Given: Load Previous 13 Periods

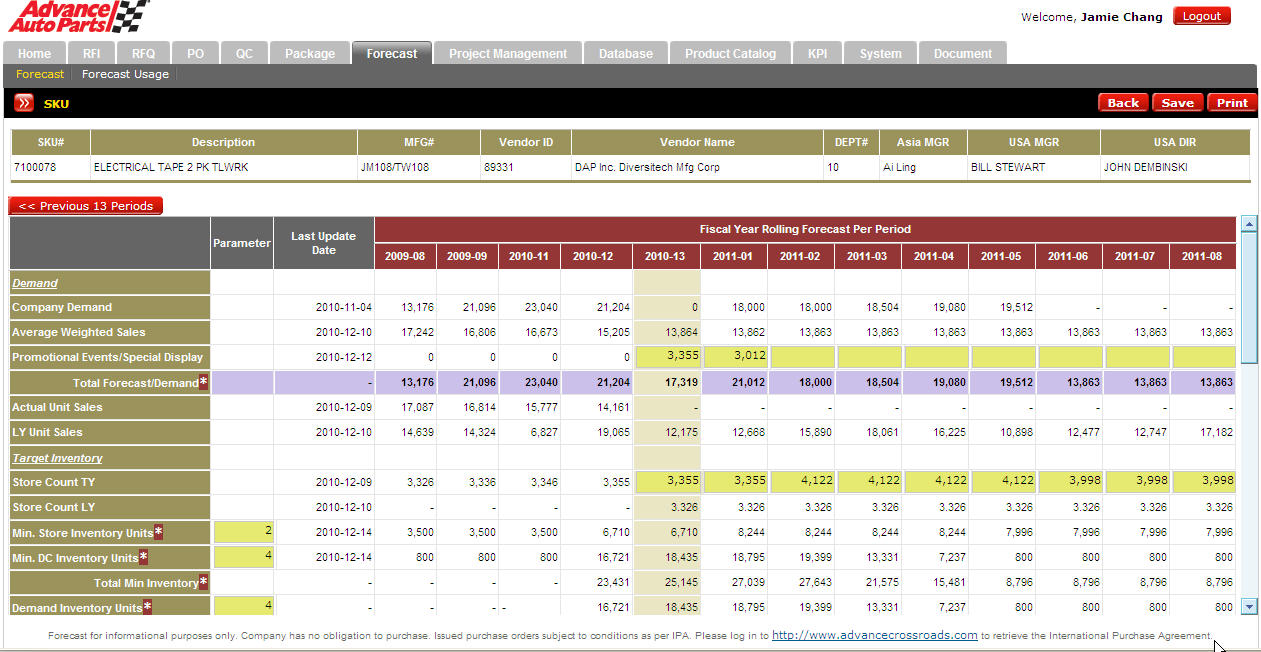Looking at the screenshot, I should [x=86, y=206].
